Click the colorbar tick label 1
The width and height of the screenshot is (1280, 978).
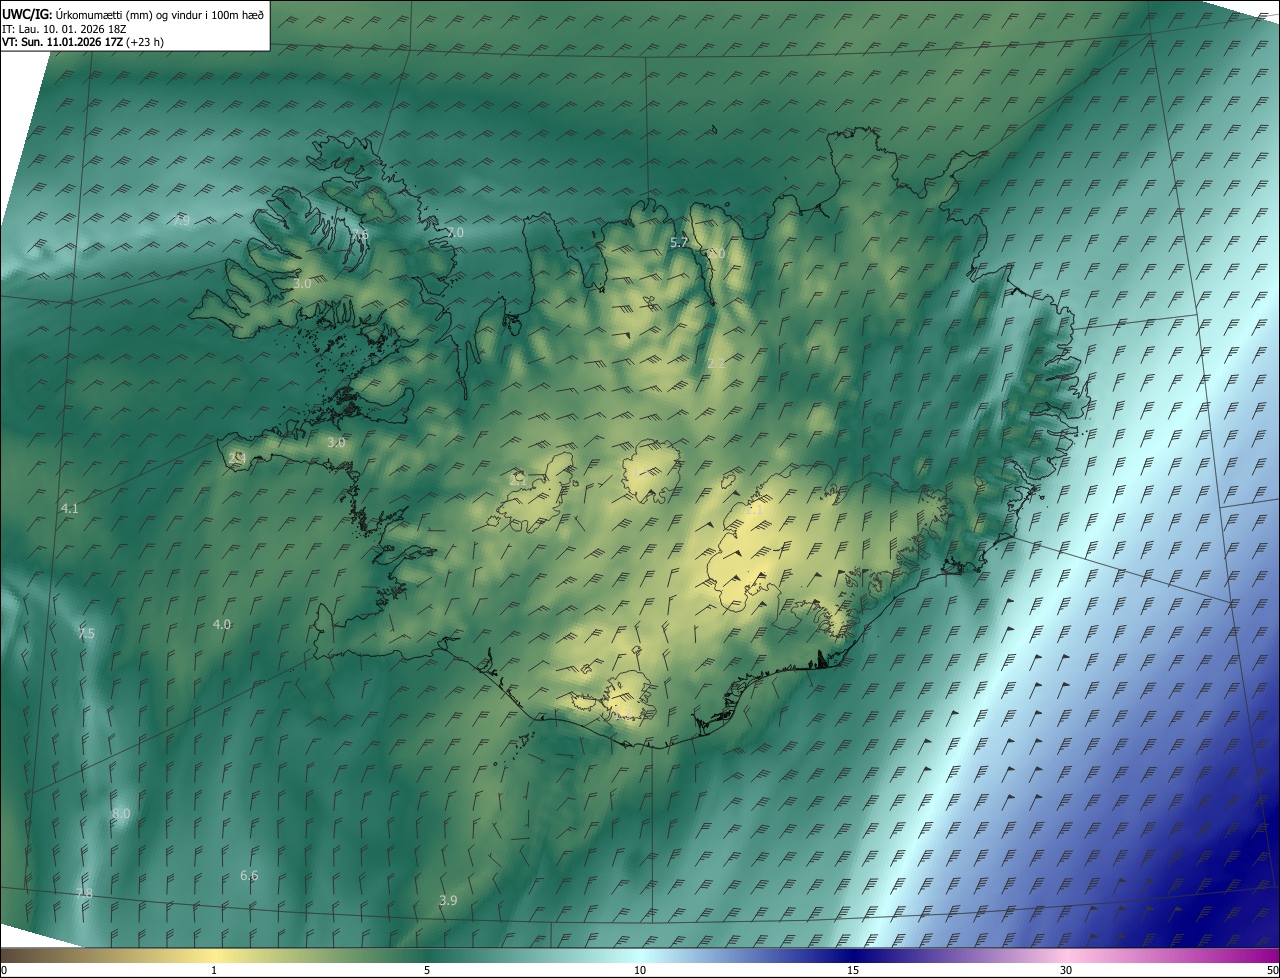[214, 970]
